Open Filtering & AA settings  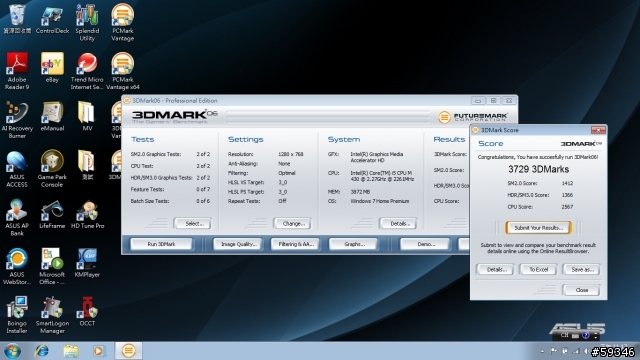296,244
